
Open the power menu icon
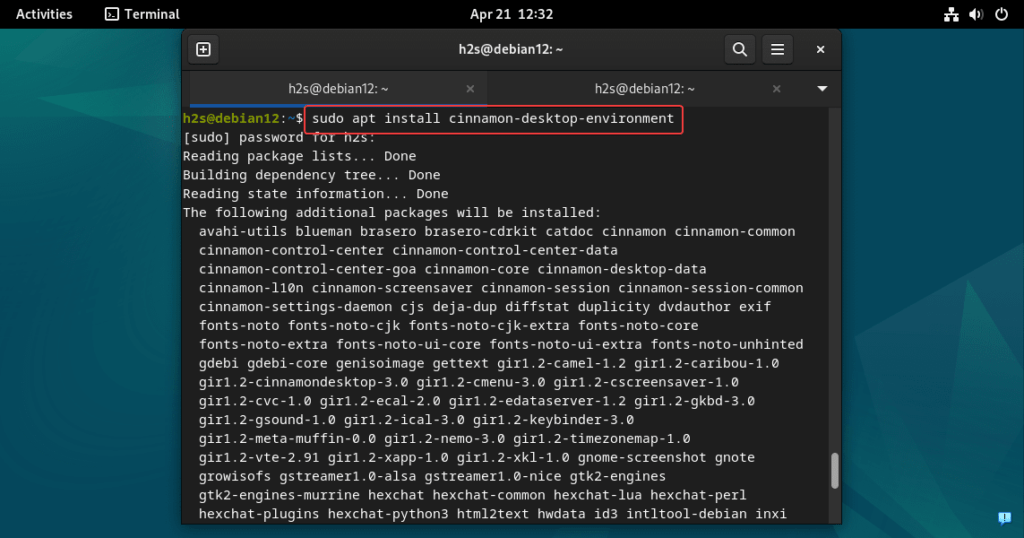(x=1001, y=14)
